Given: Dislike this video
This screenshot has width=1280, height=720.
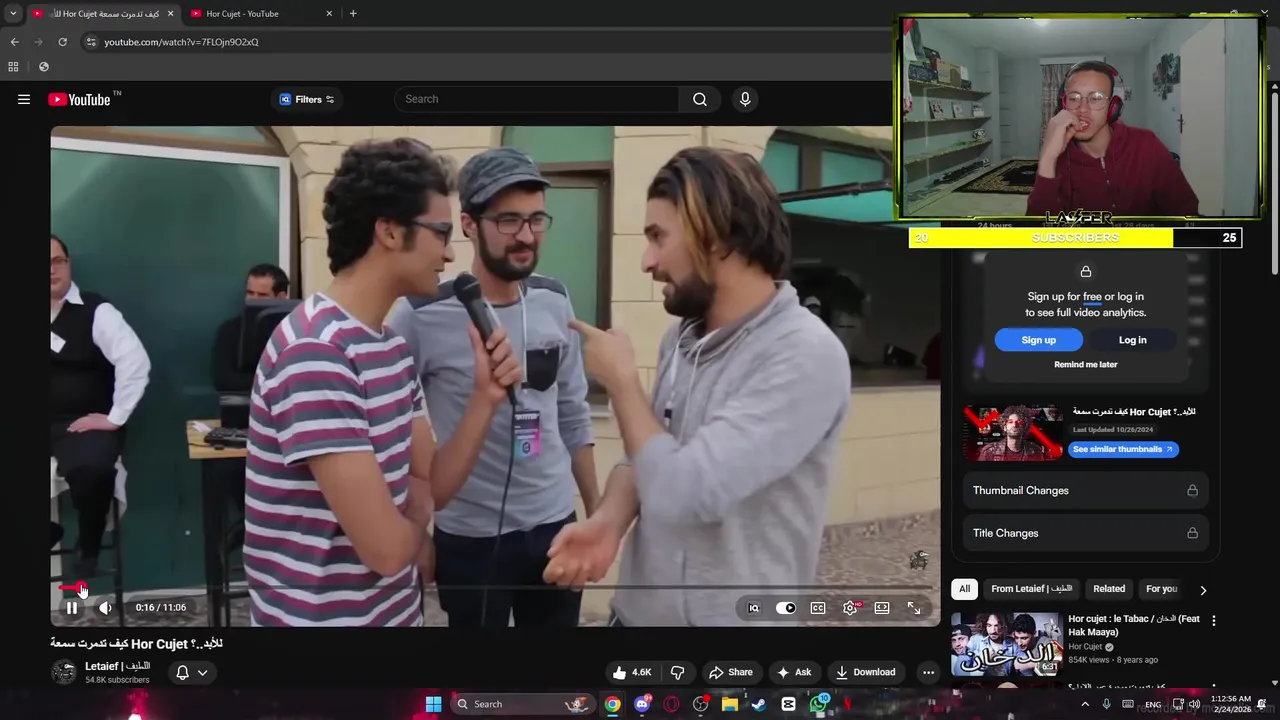Looking at the screenshot, I should 677,672.
